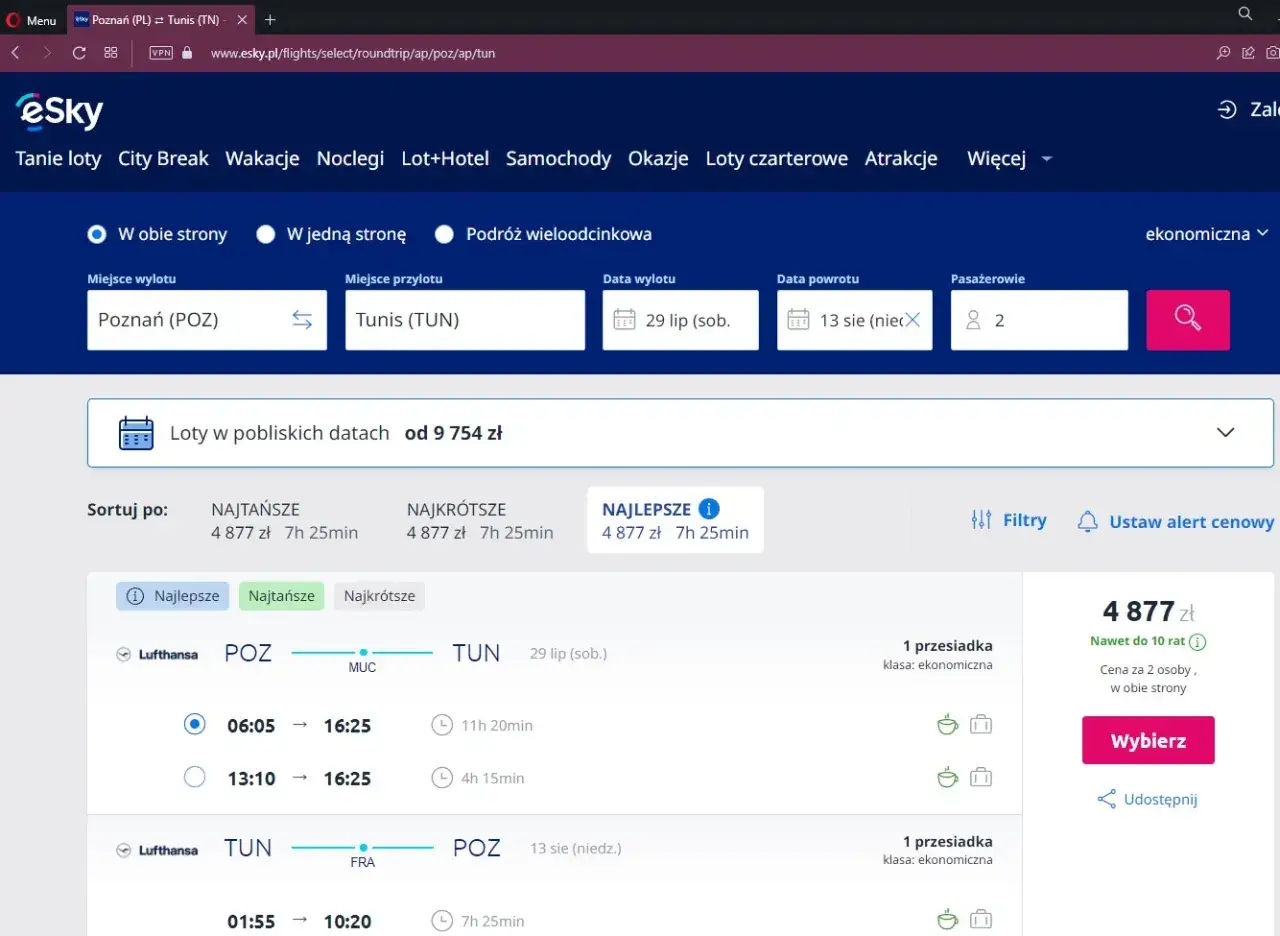Click the pink search magnifier button
The height and width of the screenshot is (936, 1280).
(1187, 320)
